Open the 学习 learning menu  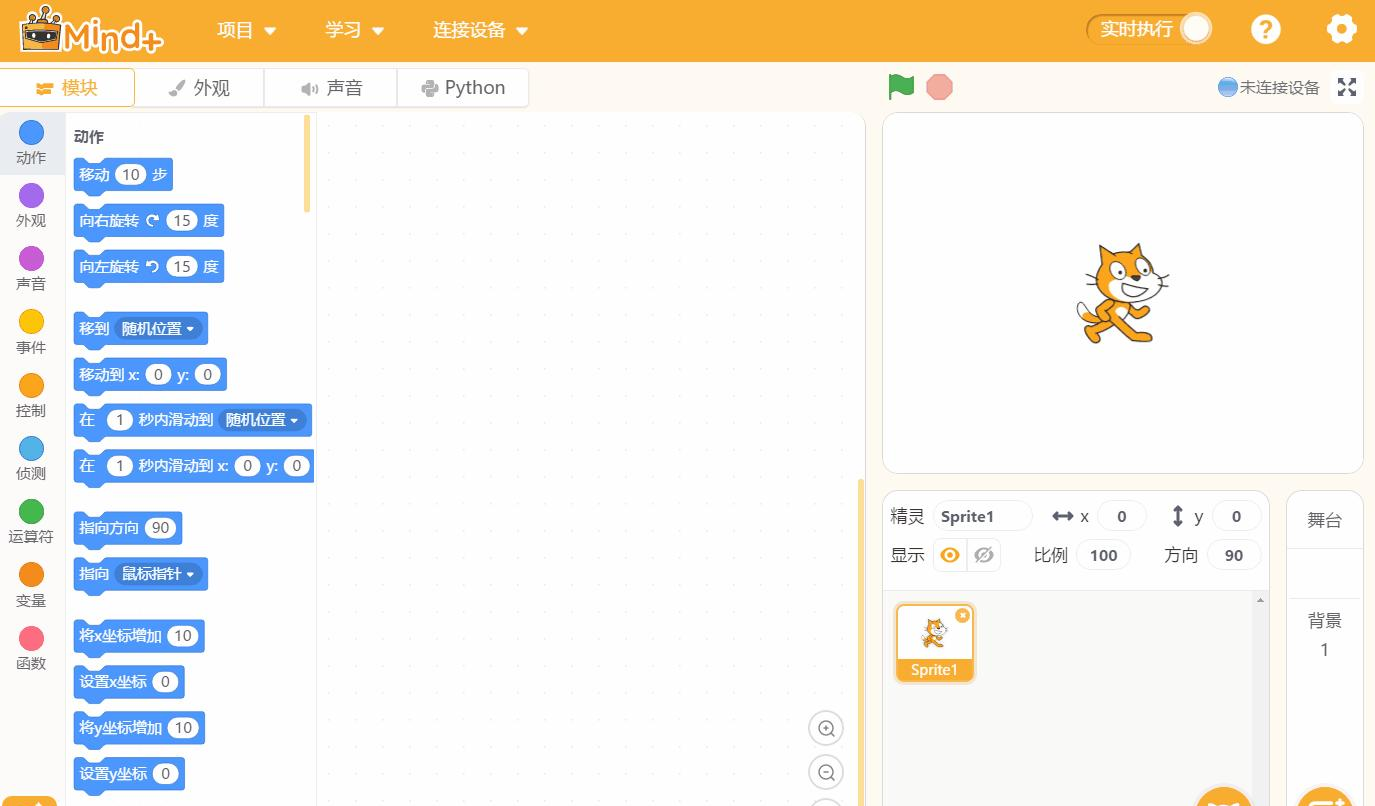(x=354, y=30)
